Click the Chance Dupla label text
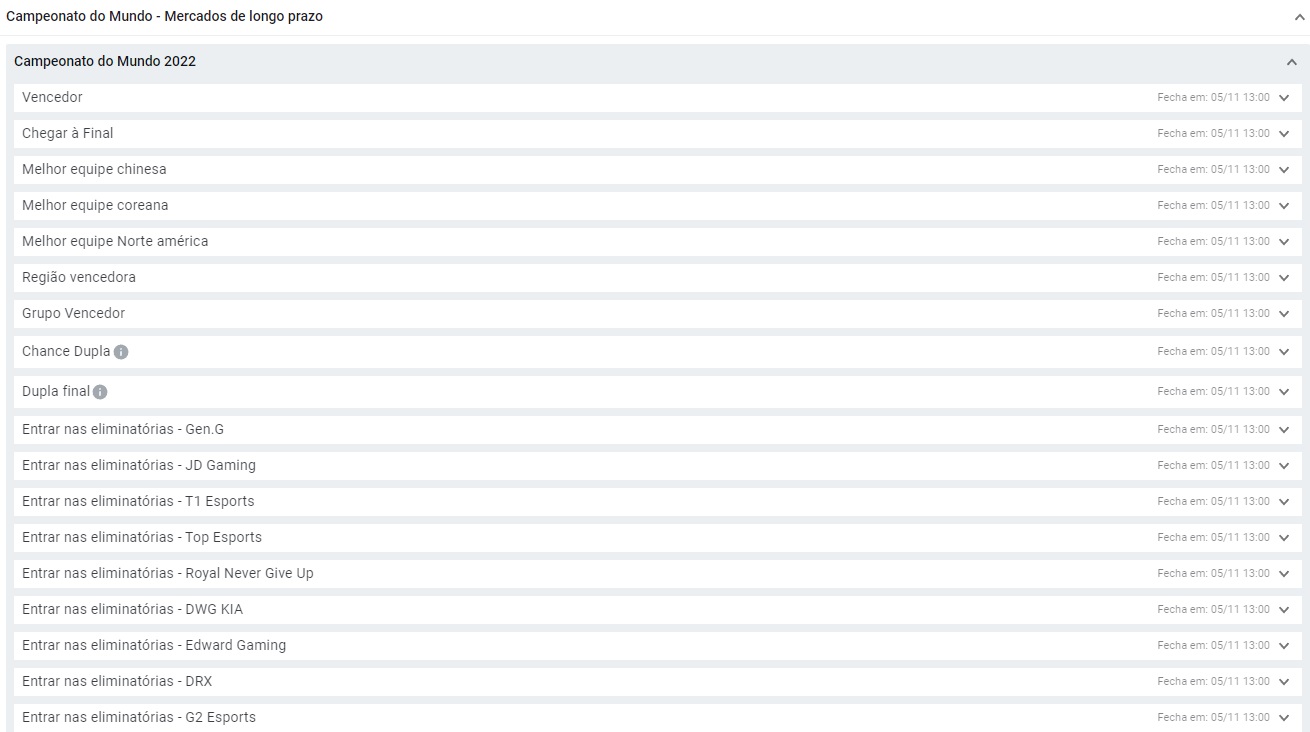The height and width of the screenshot is (732, 1310). [66, 352]
